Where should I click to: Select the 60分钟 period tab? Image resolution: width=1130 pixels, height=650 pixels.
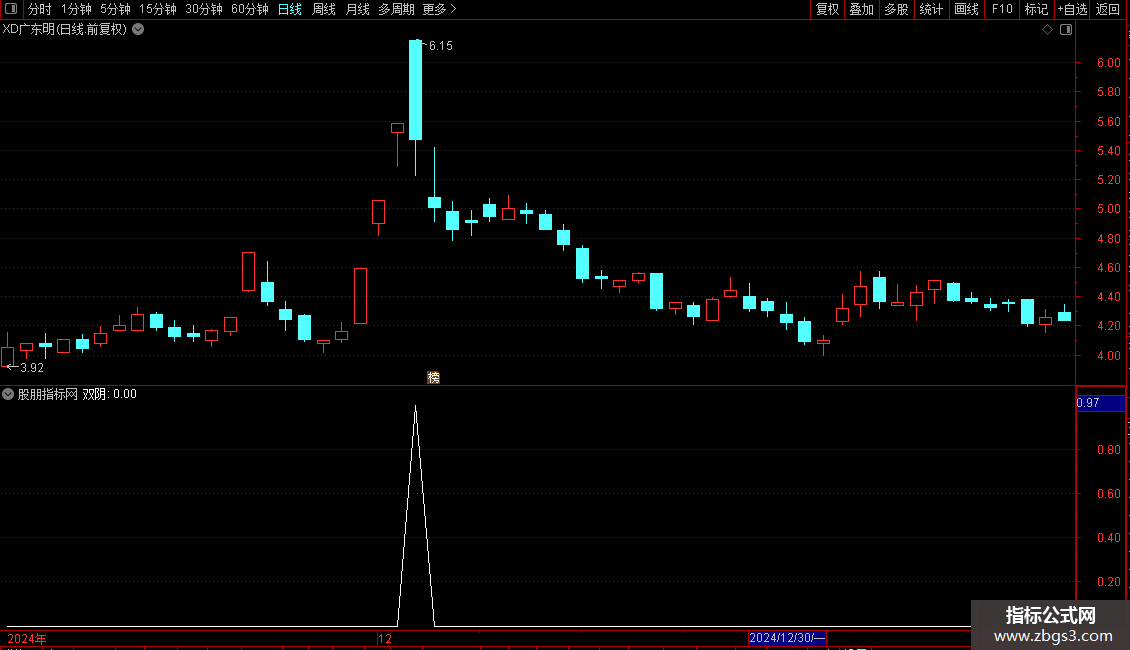[249, 9]
